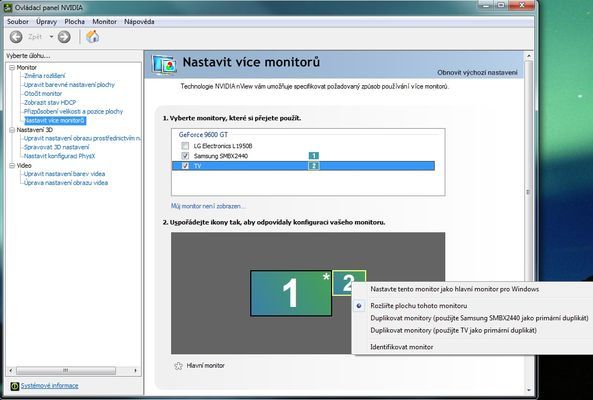The height and width of the screenshot is (400, 593).
Task: Toggle the TV monitor checkbox
Action: point(185,166)
